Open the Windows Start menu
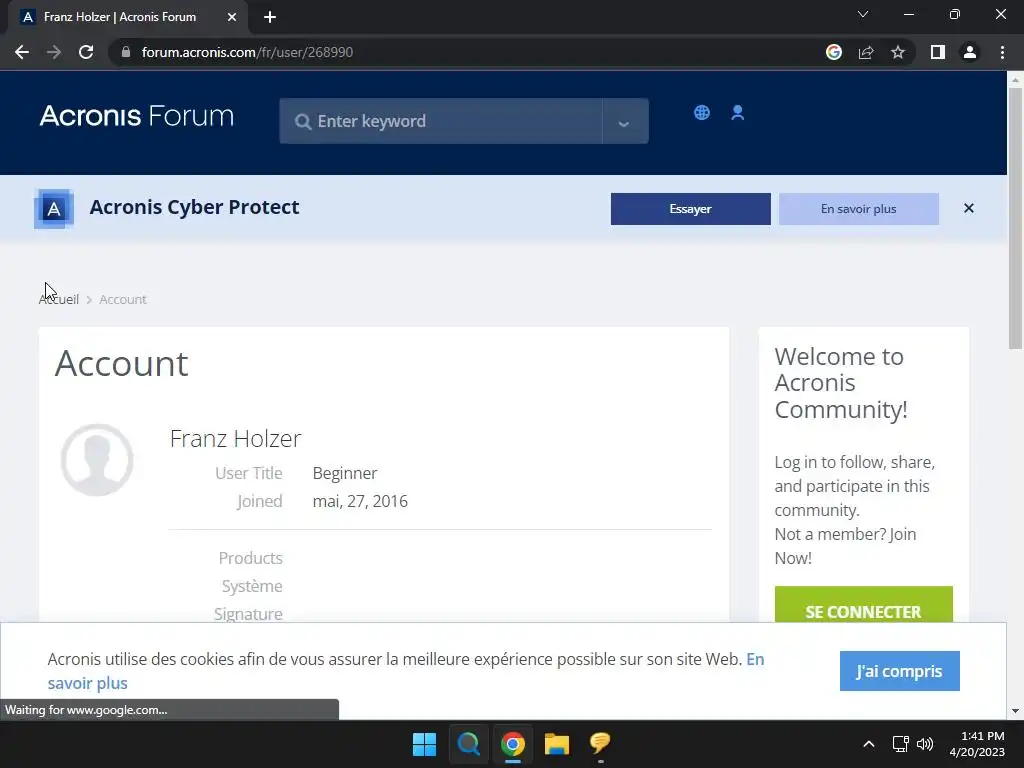 tap(424, 744)
